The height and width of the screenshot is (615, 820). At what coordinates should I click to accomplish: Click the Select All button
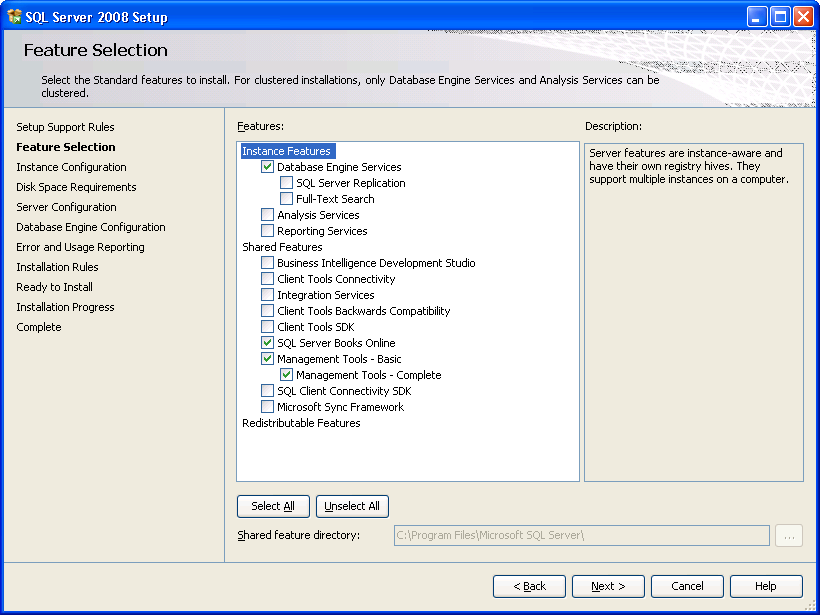tap(273, 506)
